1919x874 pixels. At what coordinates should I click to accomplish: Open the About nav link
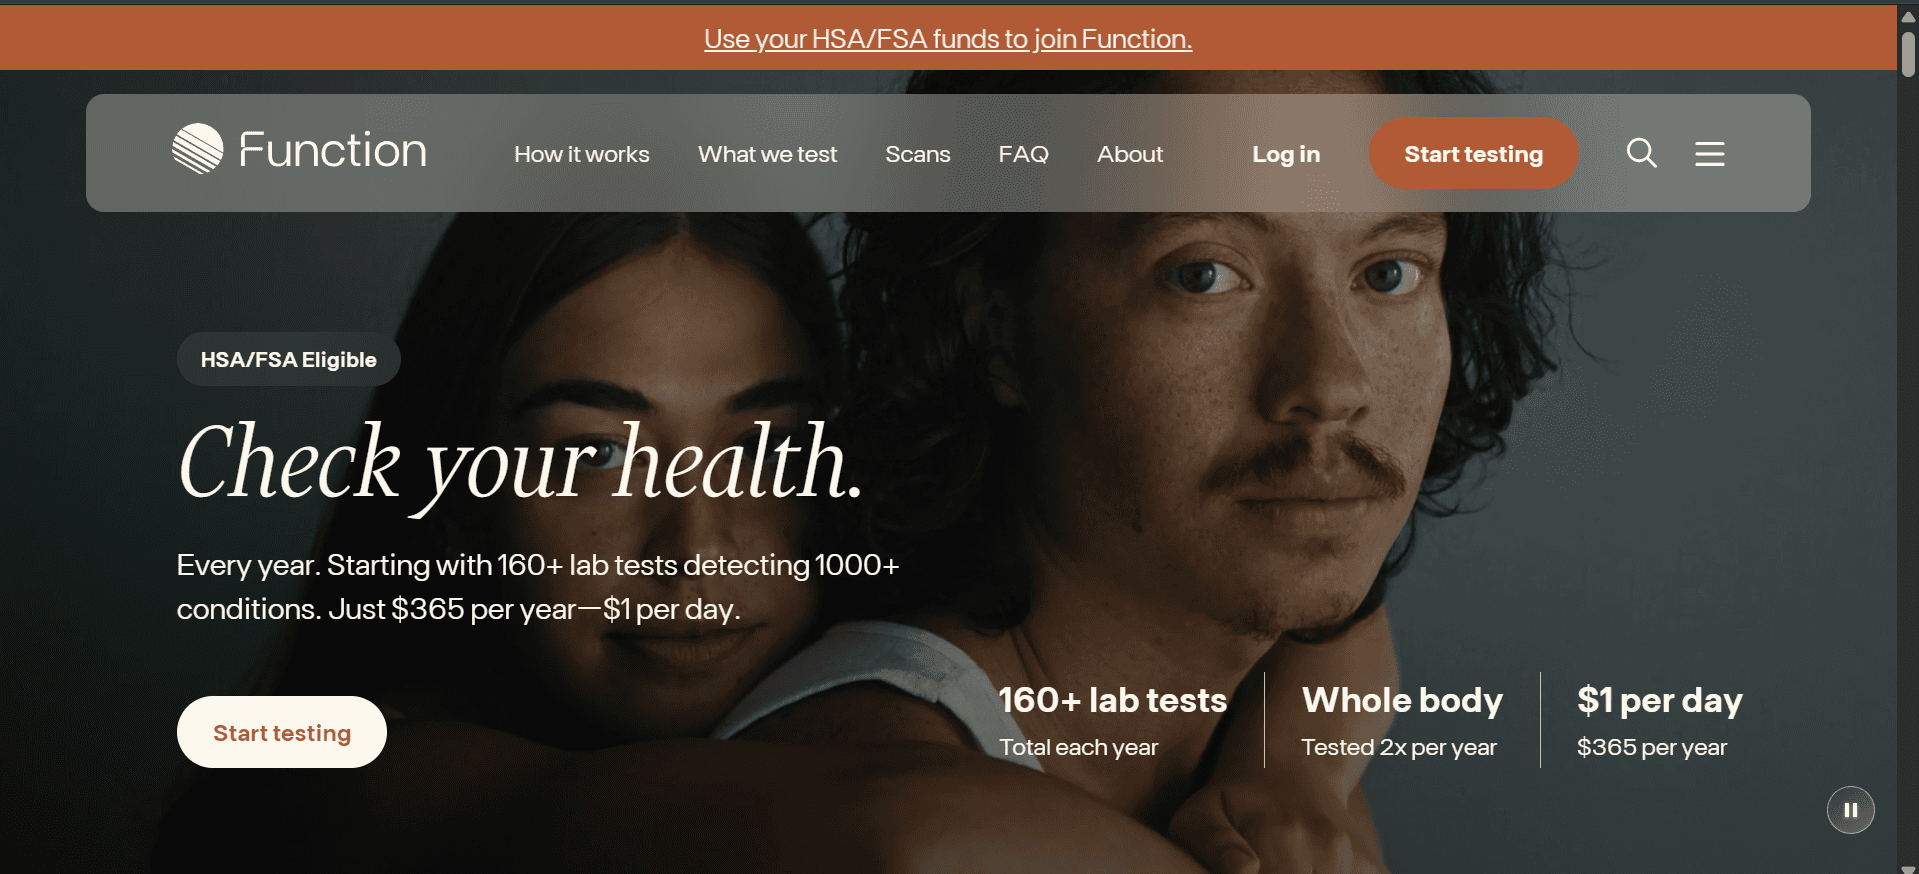click(1129, 154)
